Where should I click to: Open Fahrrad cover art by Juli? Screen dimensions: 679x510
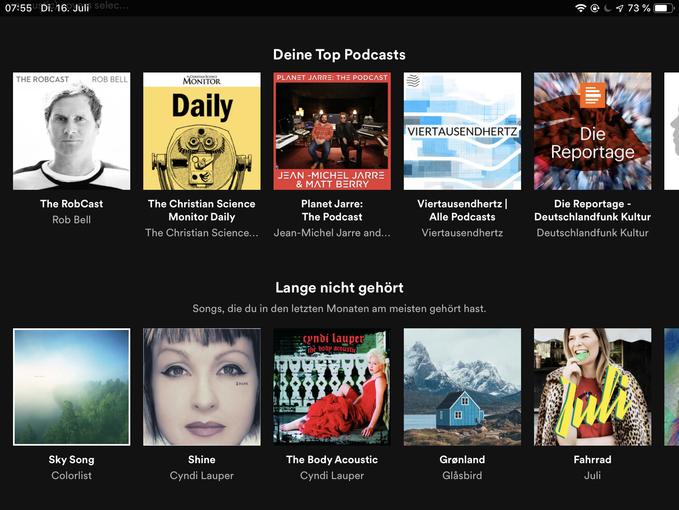pos(592,387)
